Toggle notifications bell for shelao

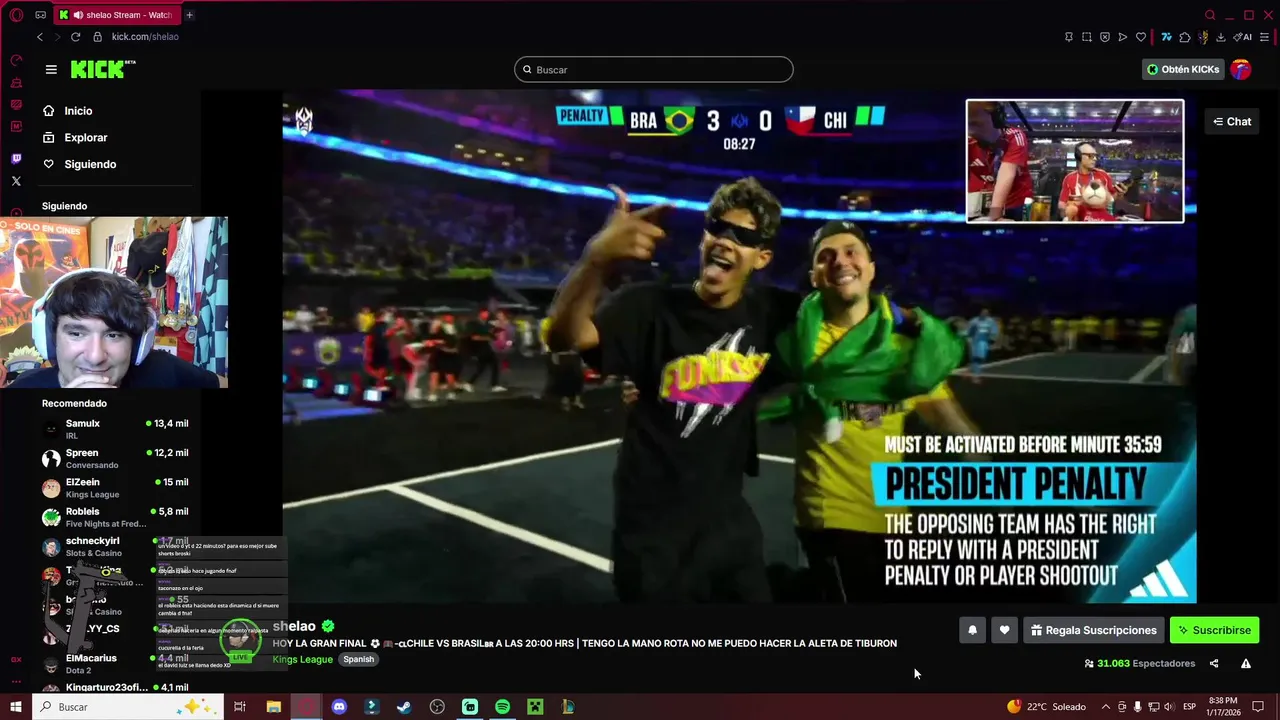coord(972,630)
